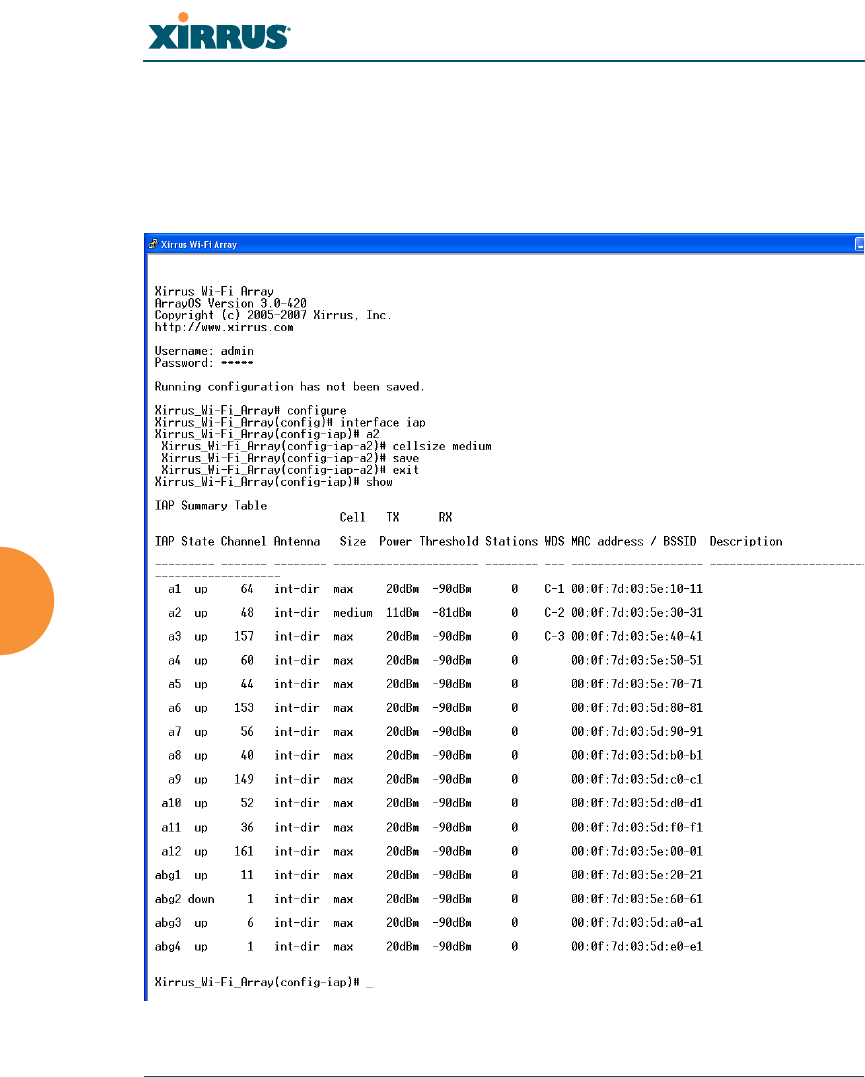Click channel '161' in the a12 row

pos(244,852)
